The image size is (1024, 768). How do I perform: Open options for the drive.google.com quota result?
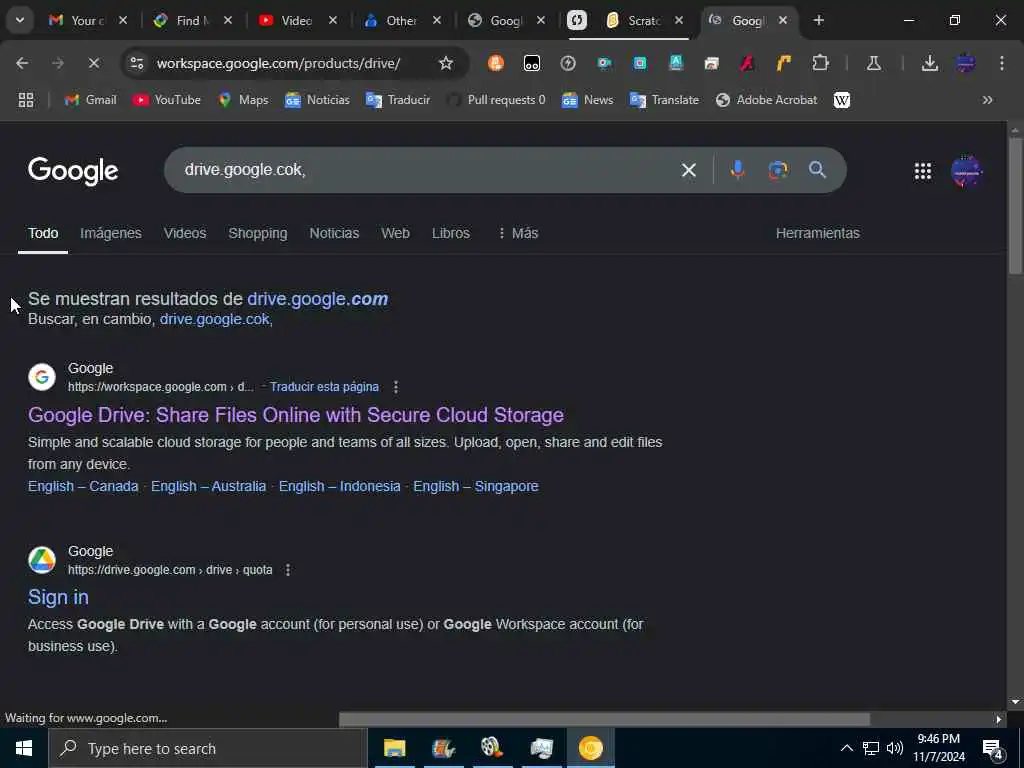click(287, 569)
